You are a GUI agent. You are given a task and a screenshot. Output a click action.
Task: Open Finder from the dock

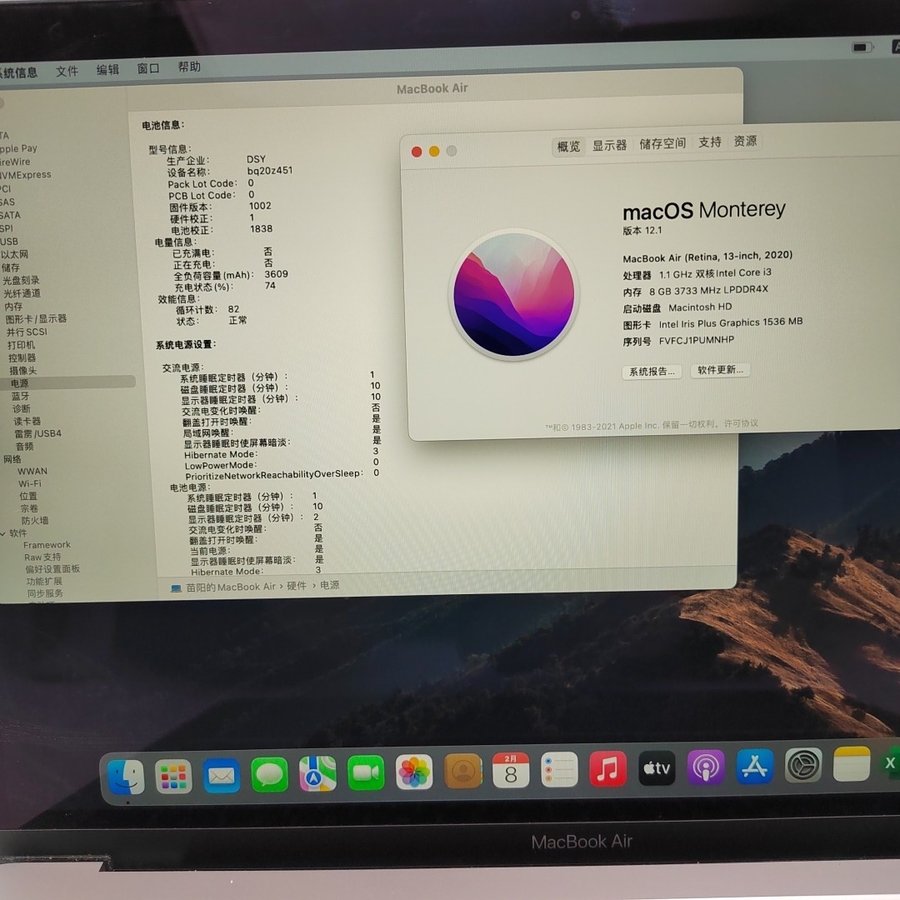click(126, 776)
